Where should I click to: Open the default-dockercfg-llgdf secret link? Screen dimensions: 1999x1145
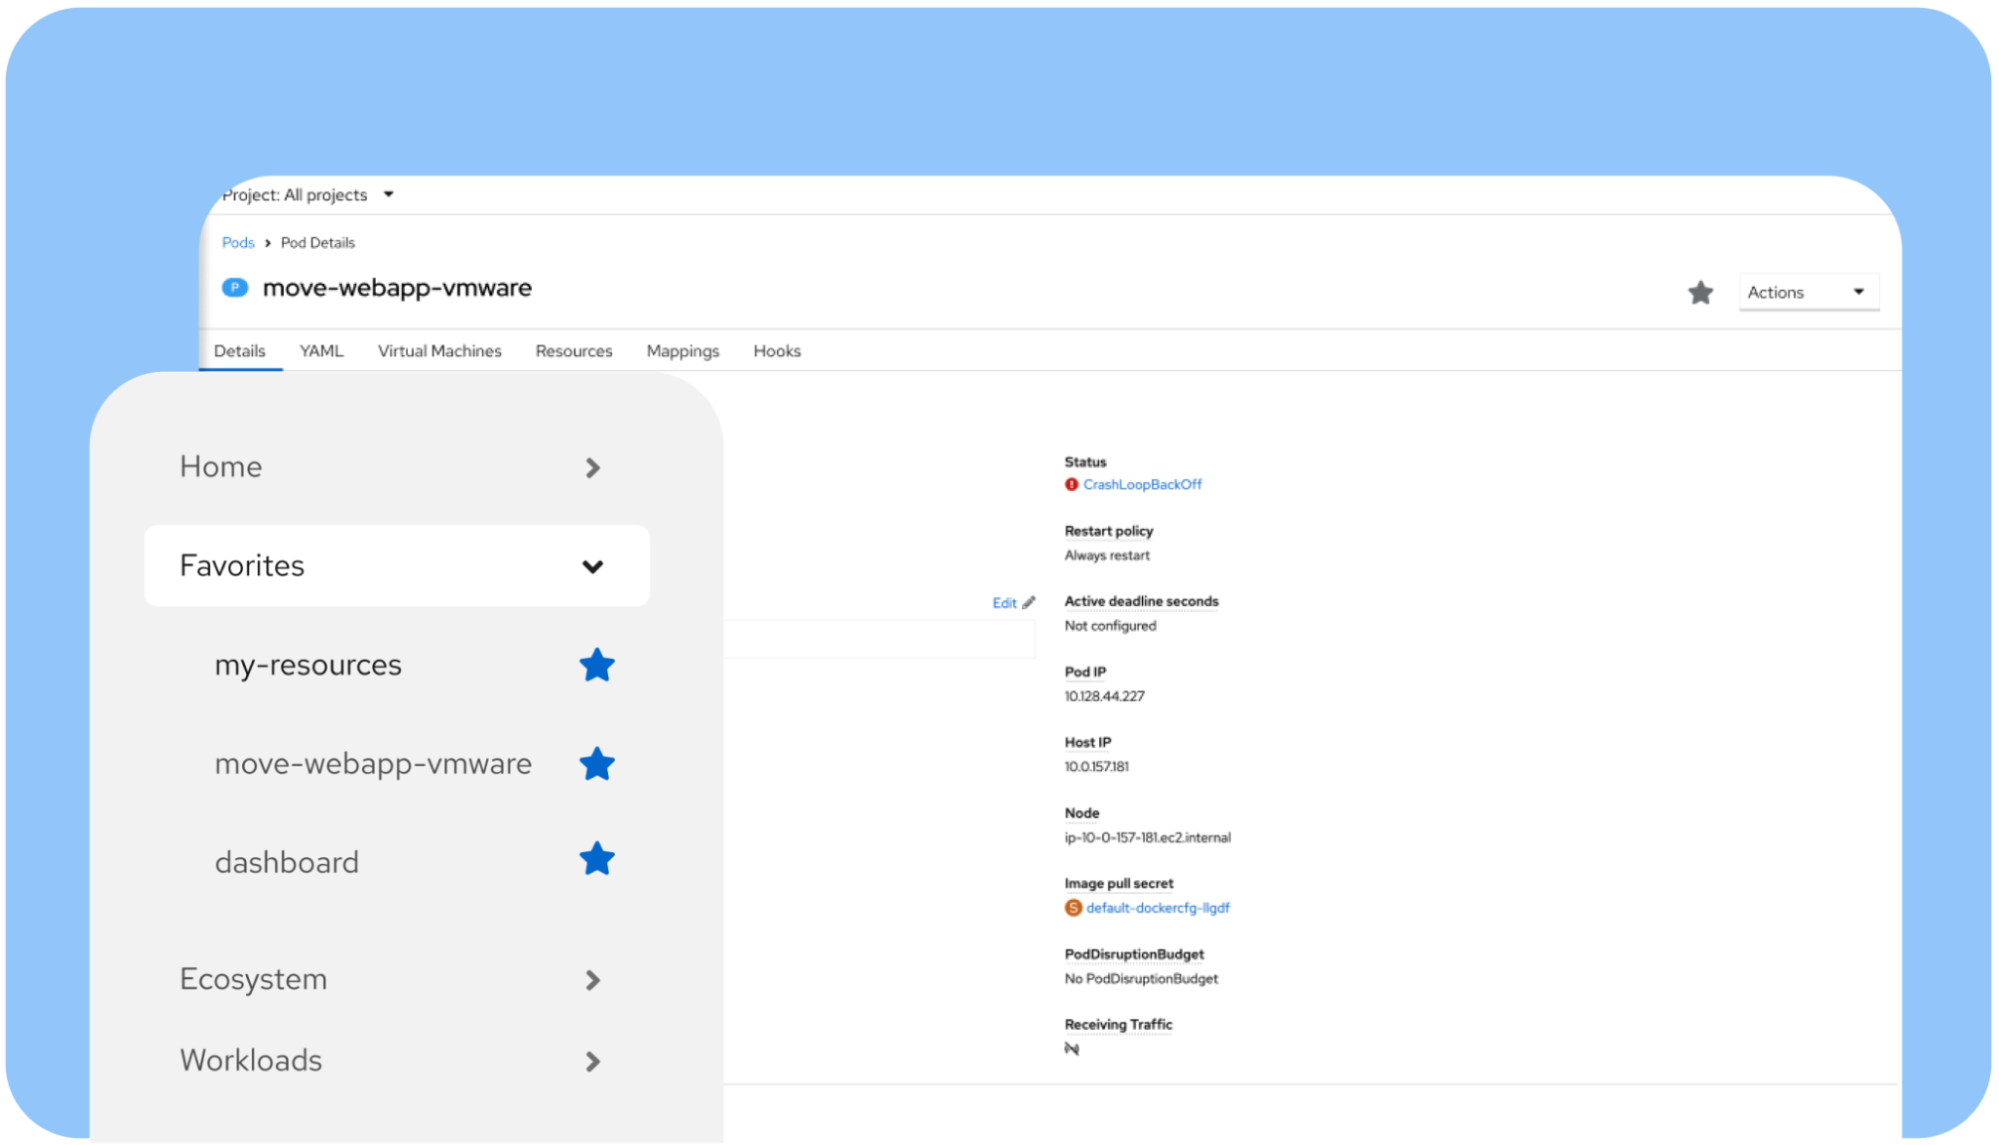coord(1157,908)
